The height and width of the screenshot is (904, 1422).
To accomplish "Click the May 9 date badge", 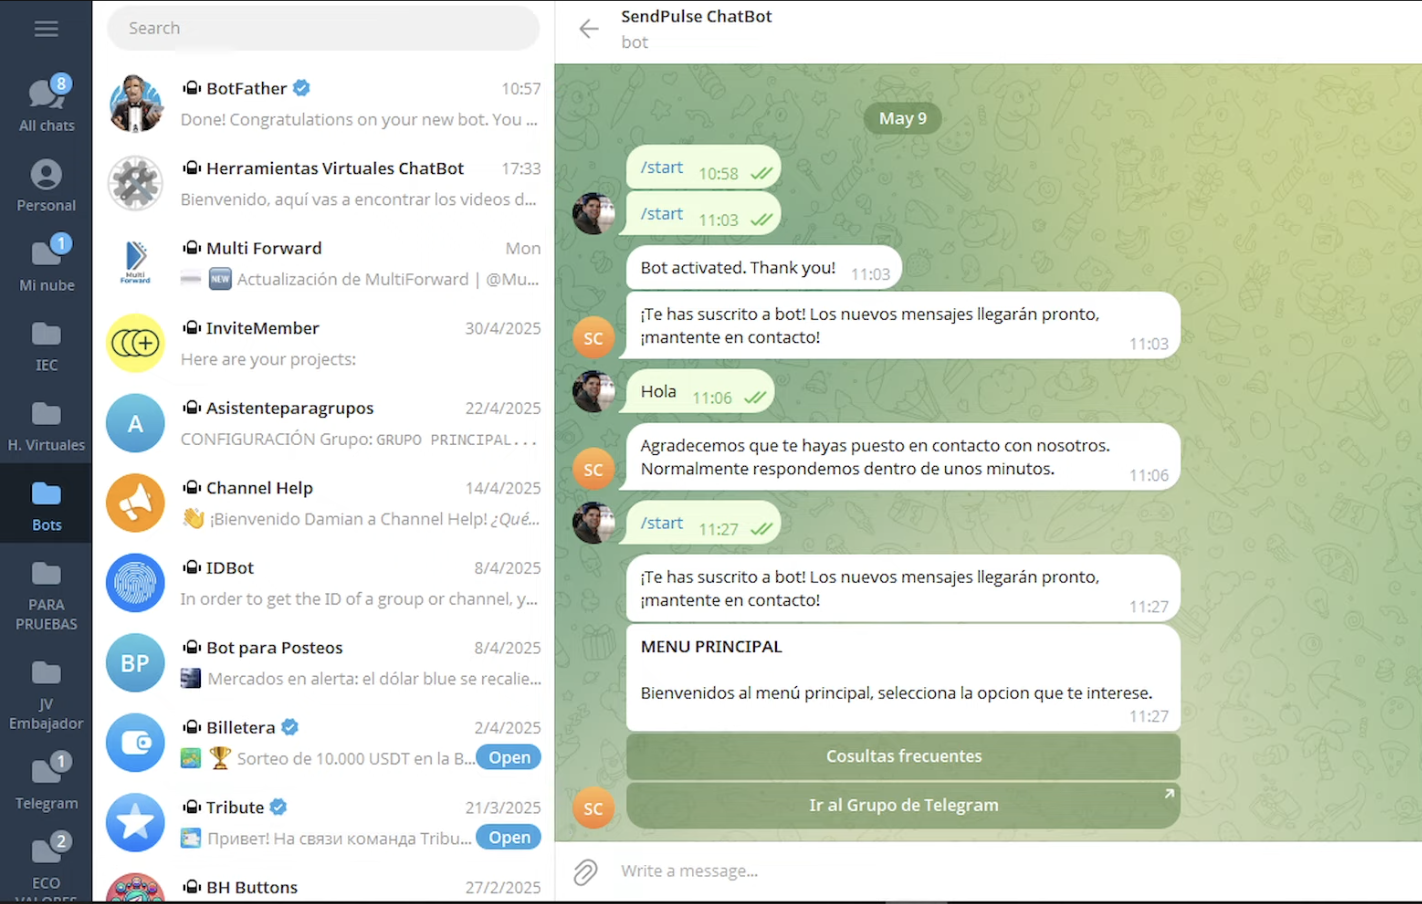I will pos(902,118).
